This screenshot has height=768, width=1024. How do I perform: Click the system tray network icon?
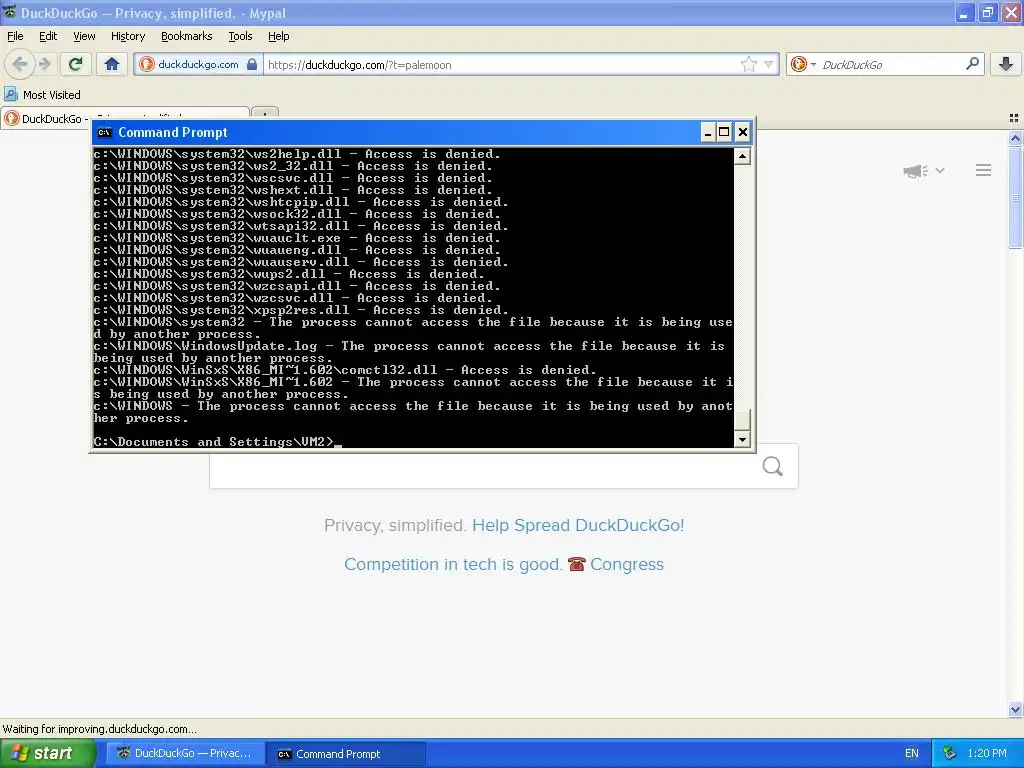tap(950, 754)
